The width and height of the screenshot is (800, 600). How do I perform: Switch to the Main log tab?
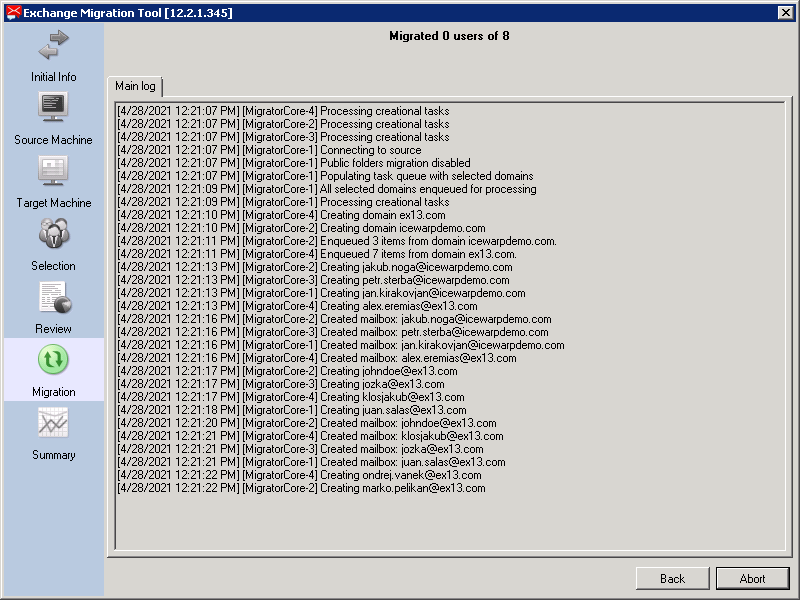[x=135, y=86]
